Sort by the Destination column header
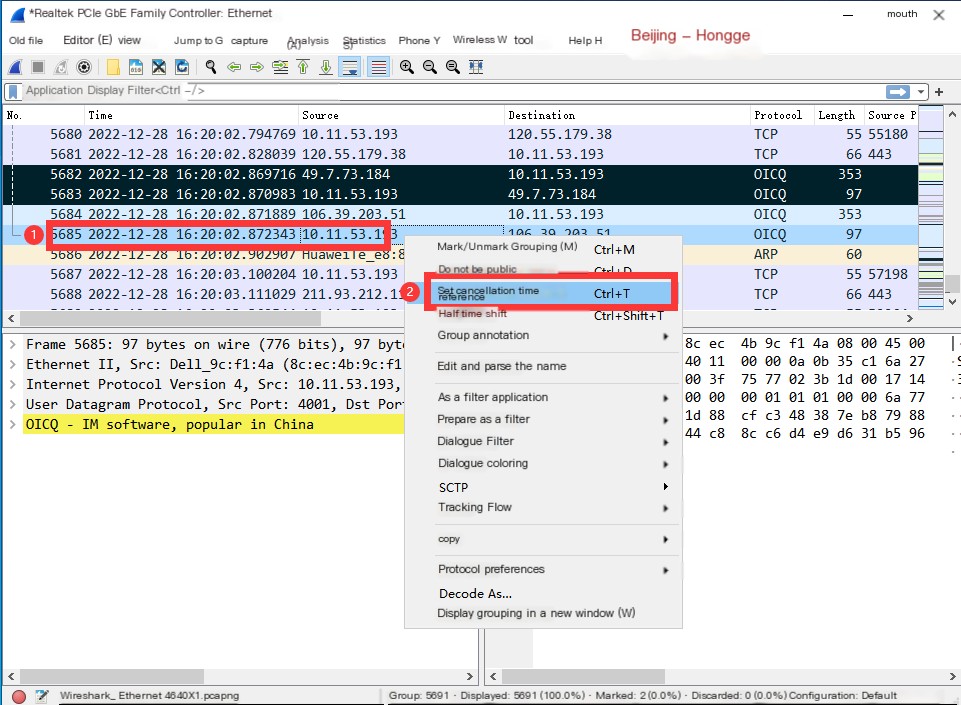961x705 pixels. pos(628,115)
